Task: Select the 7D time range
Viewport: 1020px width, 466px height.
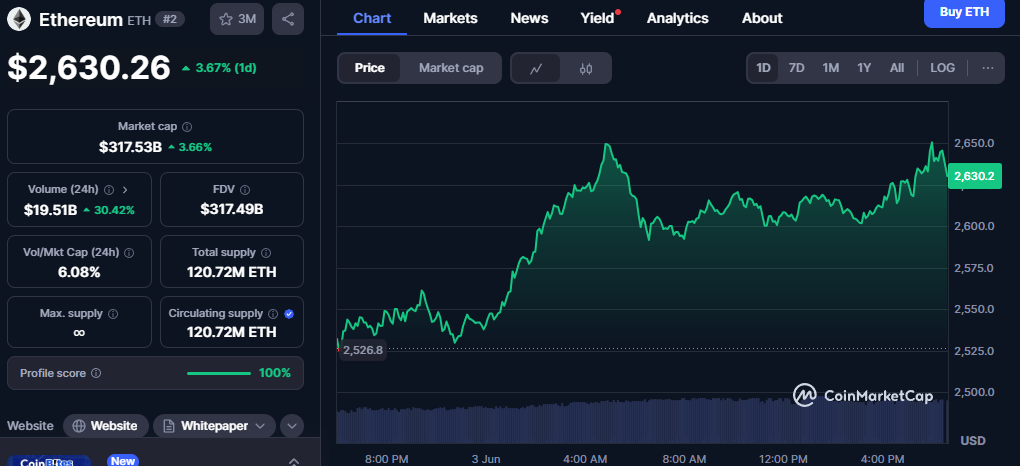Action: pyautogui.click(x=796, y=68)
